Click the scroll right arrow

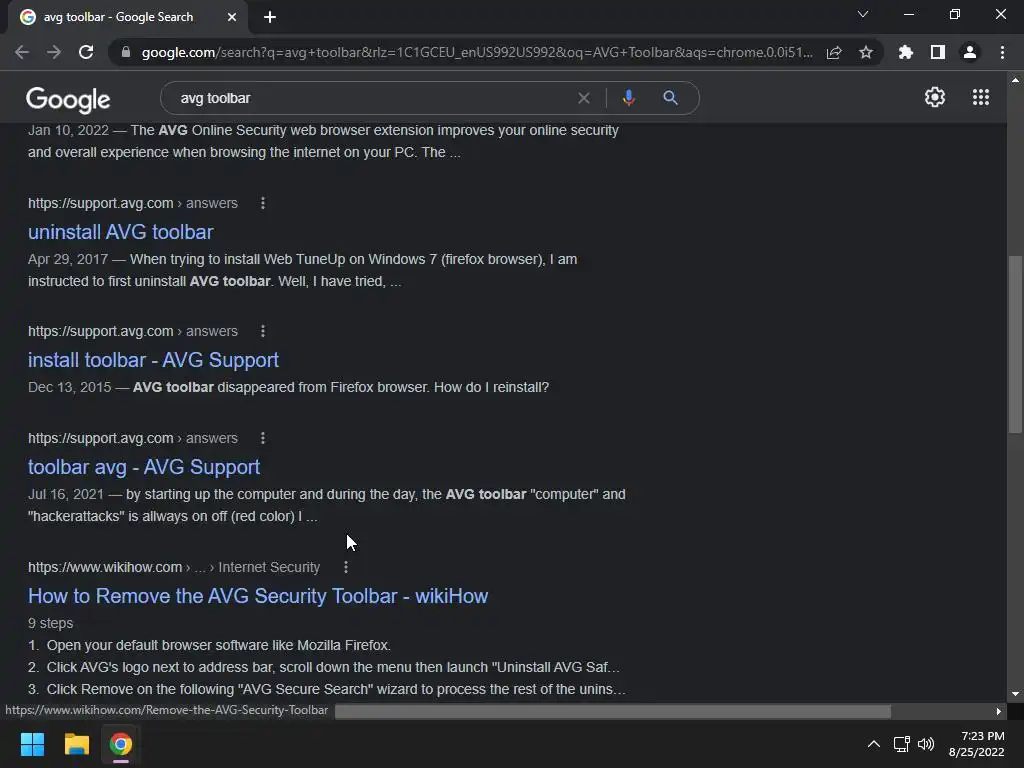pyautogui.click(x=999, y=711)
